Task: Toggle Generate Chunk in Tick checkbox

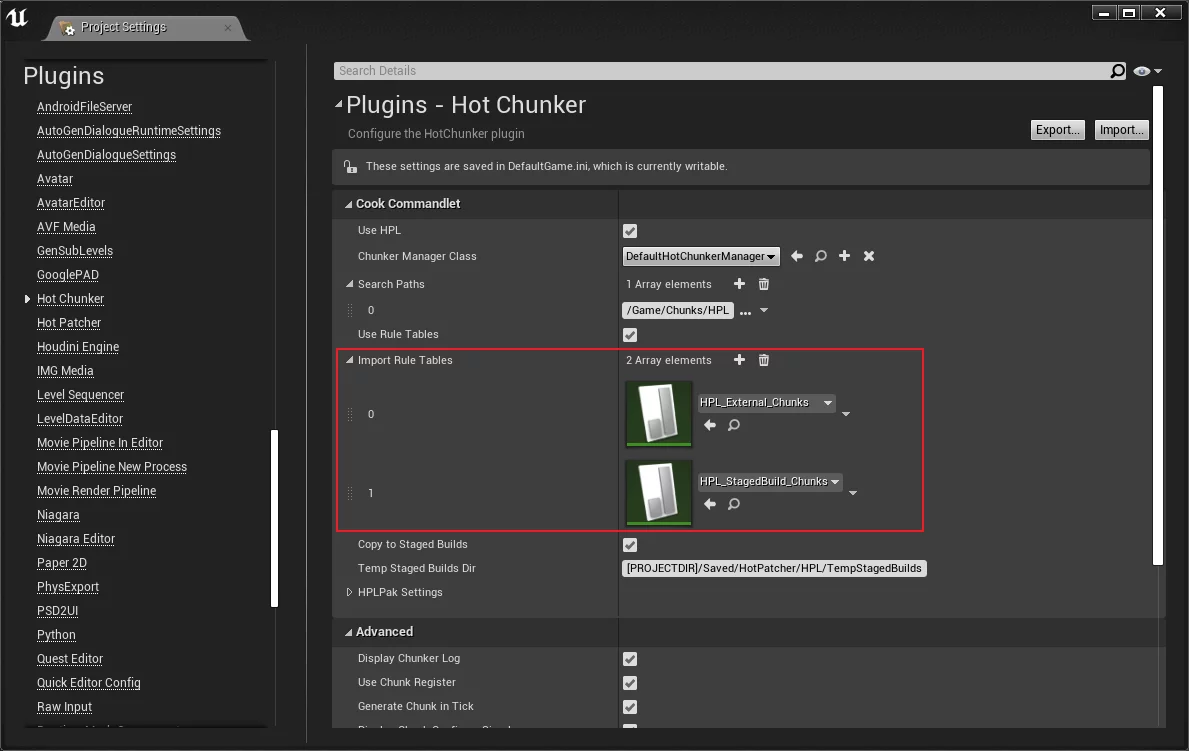Action: (x=630, y=707)
